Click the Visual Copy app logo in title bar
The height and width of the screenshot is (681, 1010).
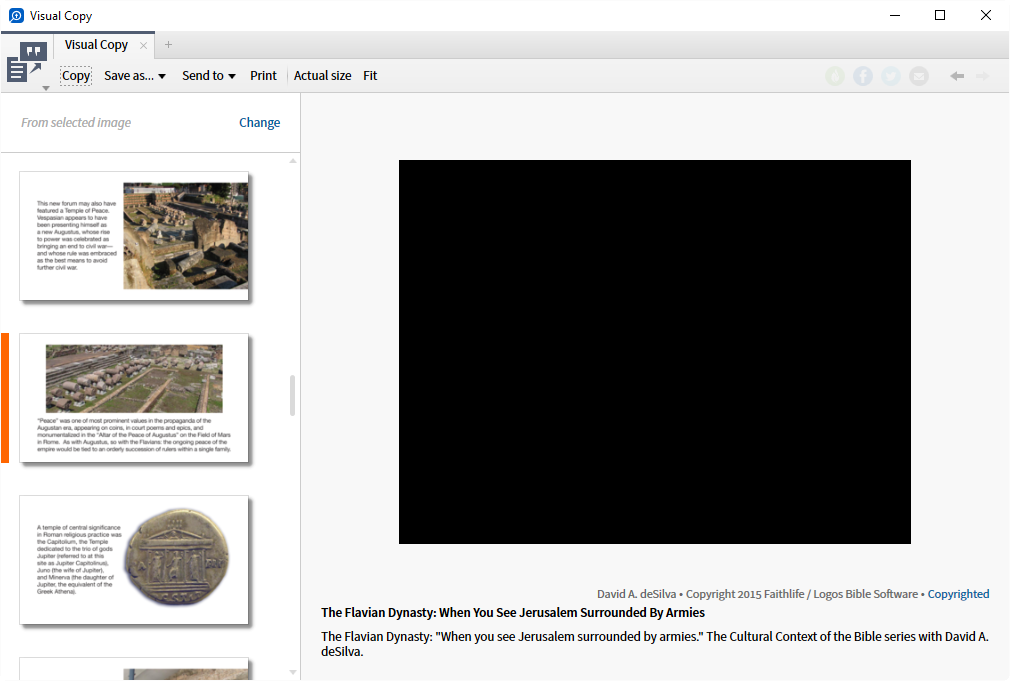pos(16,15)
